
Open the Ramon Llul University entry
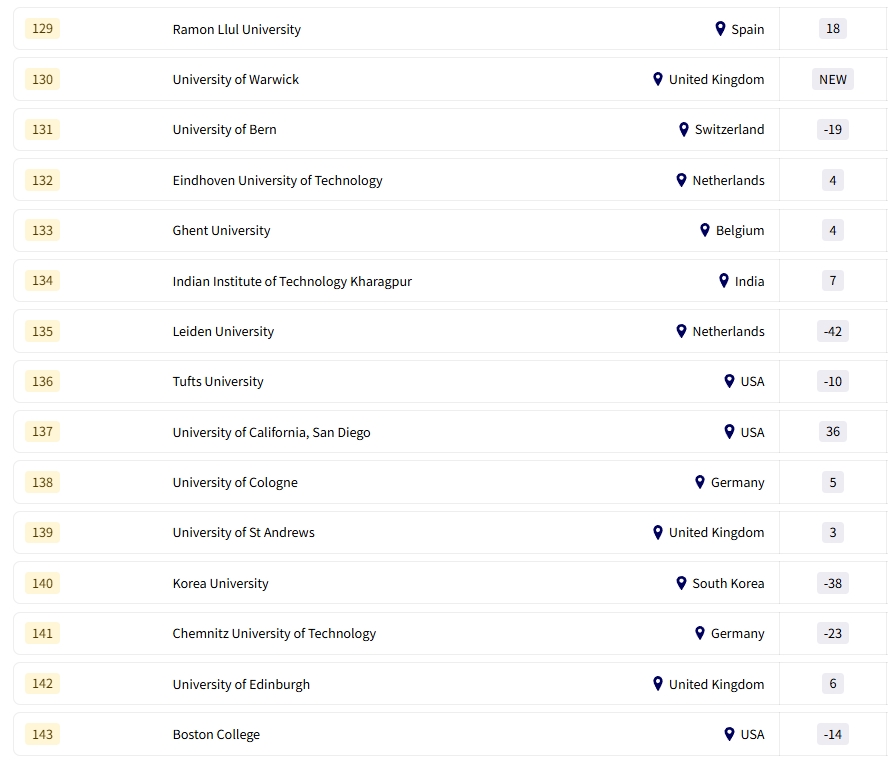(x=236, y=30)
